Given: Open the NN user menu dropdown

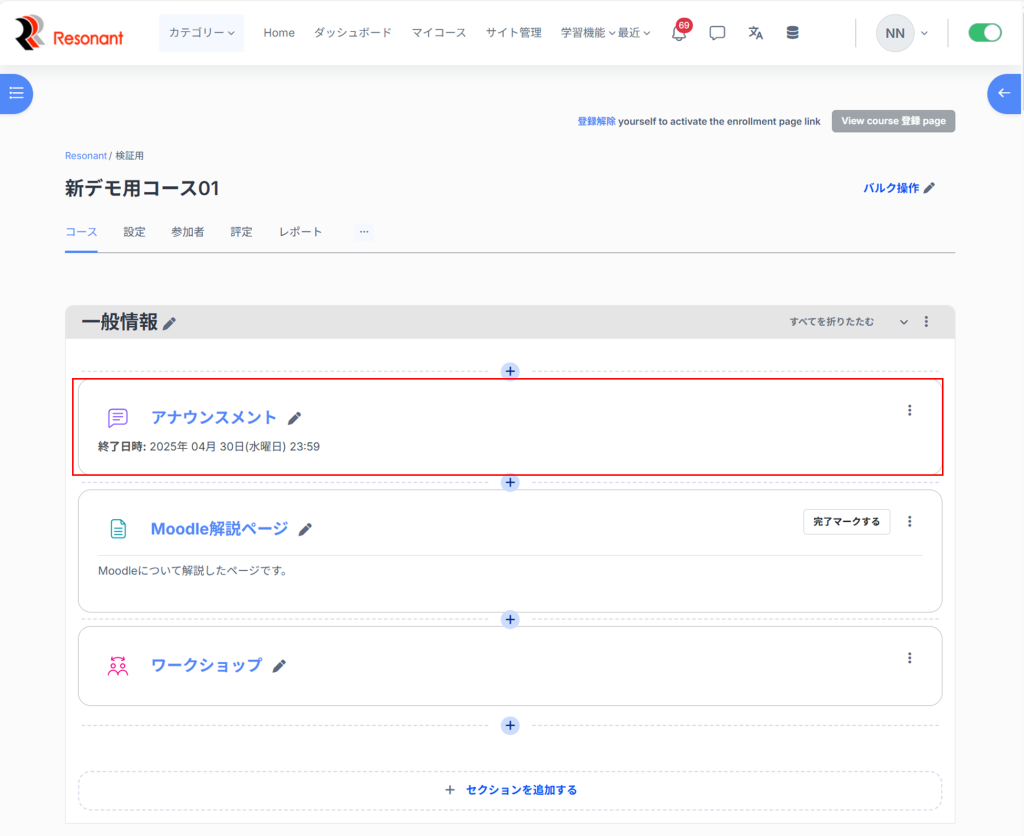Looking at the screenshot, I should pyautogui.click(x=902, y=33).
